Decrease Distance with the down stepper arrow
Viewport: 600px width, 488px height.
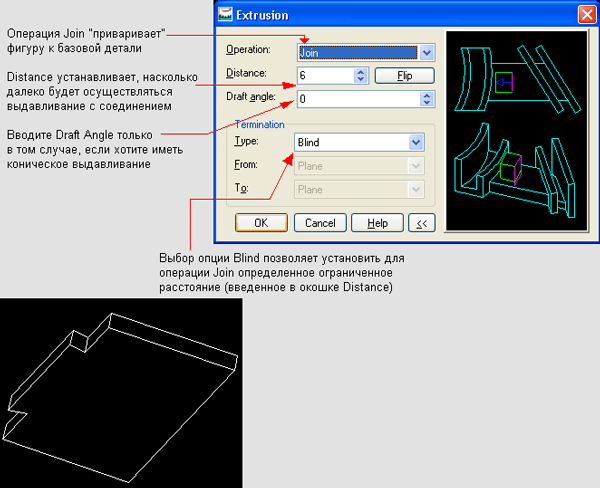click(359, 79)
